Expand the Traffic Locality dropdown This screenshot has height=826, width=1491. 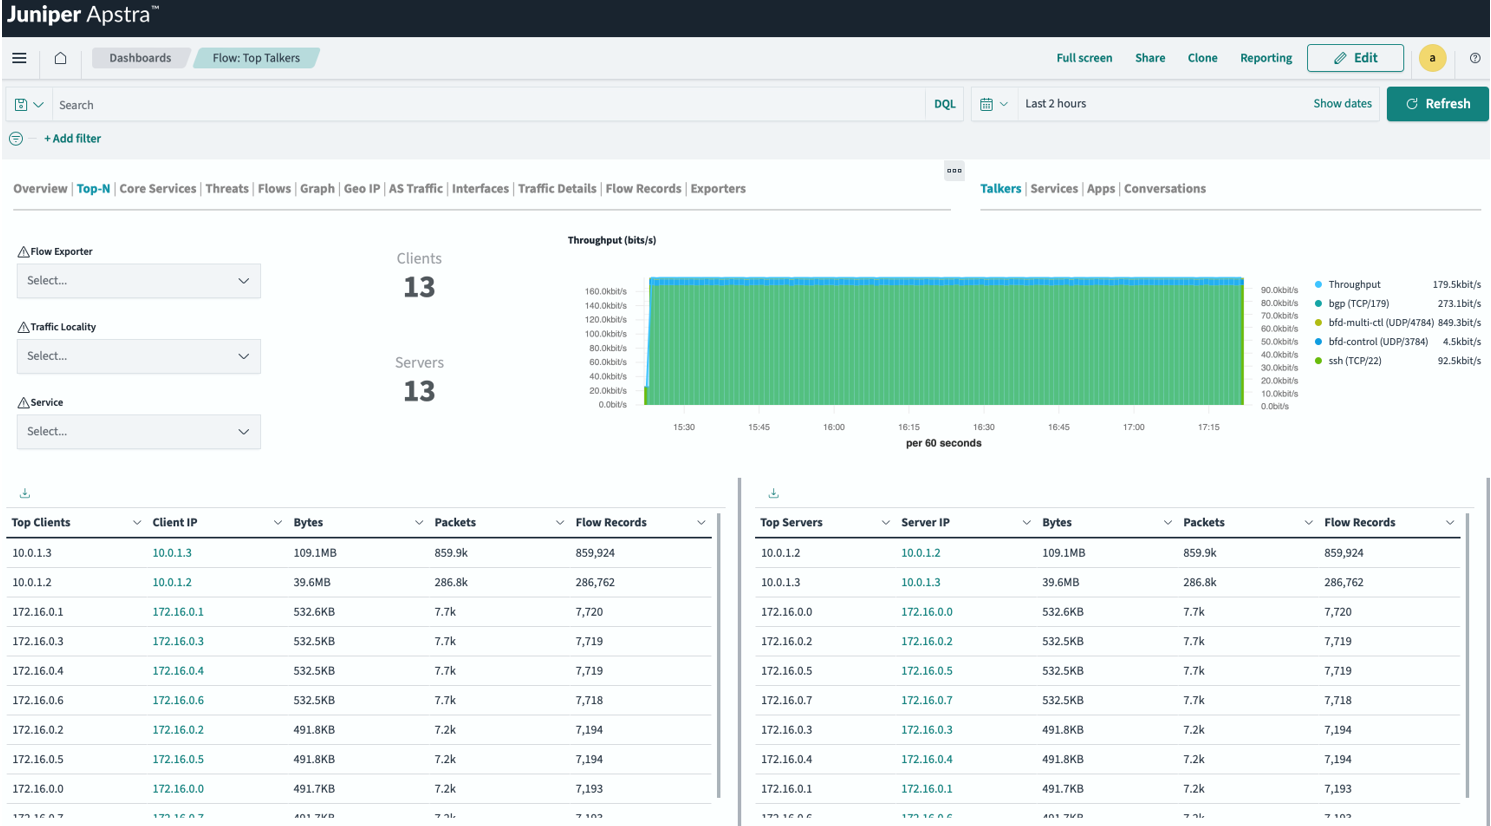pos(138,356)
